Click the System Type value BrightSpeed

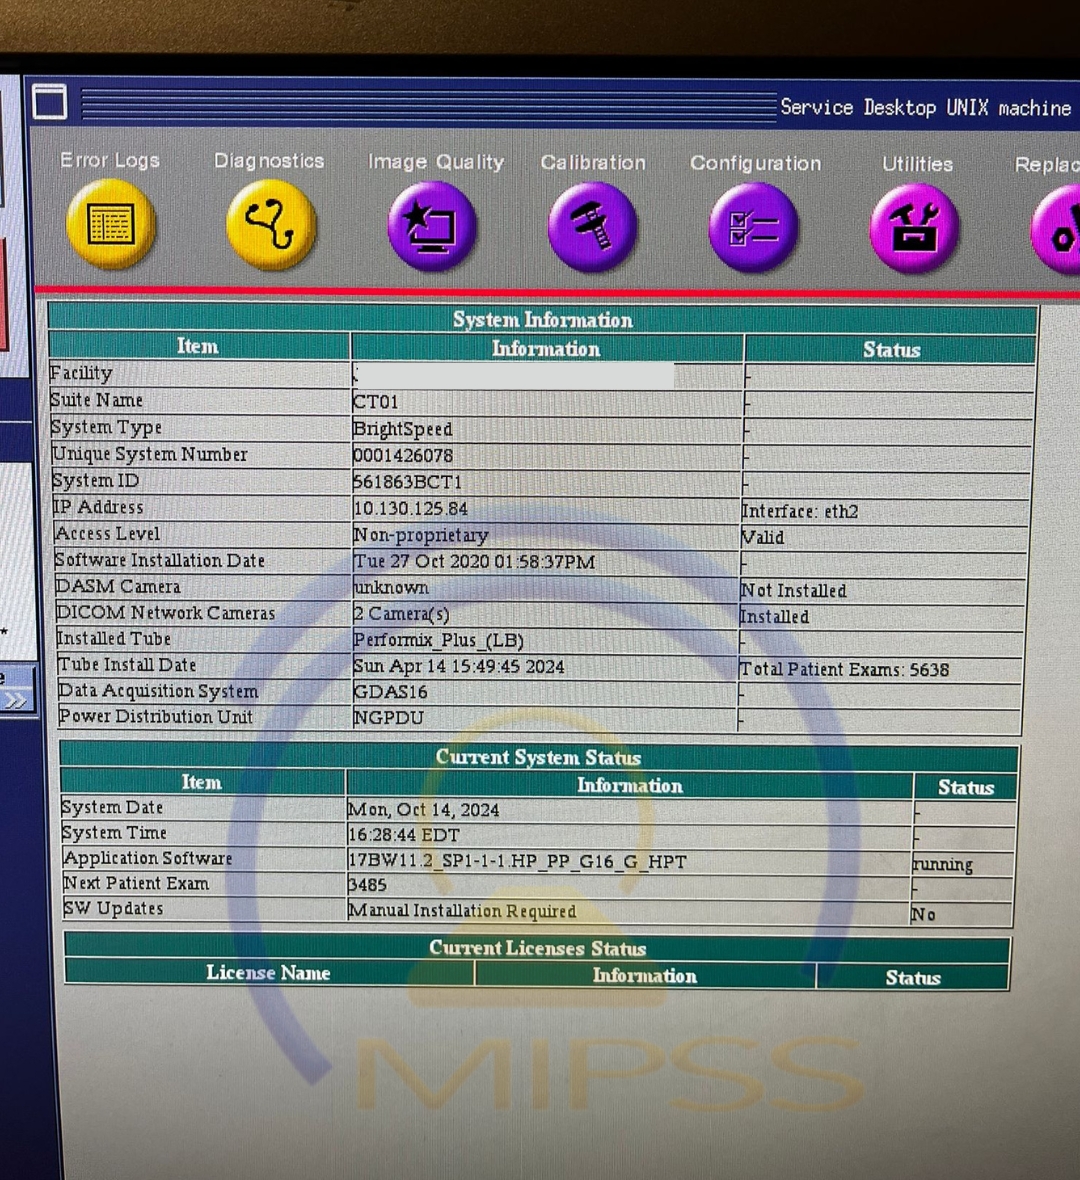(403, 429)
